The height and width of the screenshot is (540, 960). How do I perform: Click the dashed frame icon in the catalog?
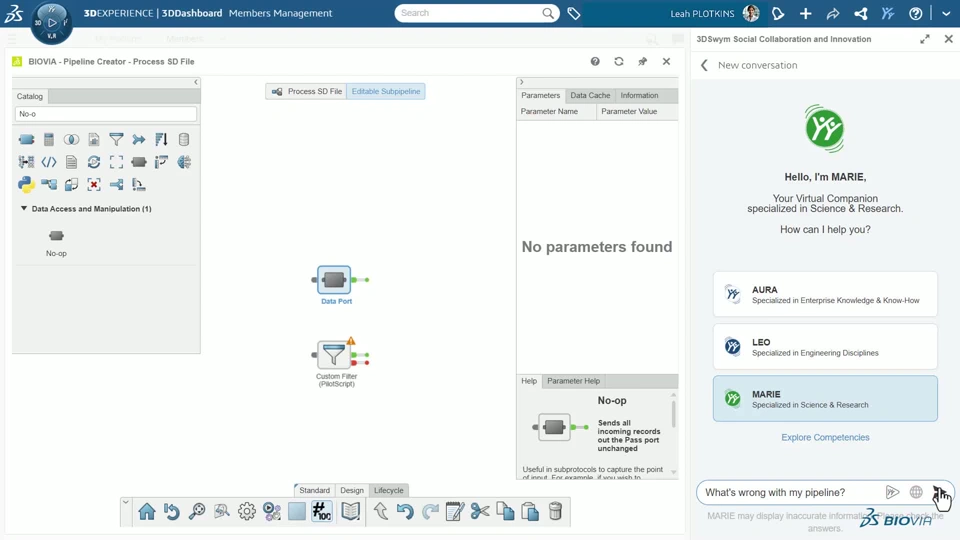pyautogui.click(x=116, y=162)
